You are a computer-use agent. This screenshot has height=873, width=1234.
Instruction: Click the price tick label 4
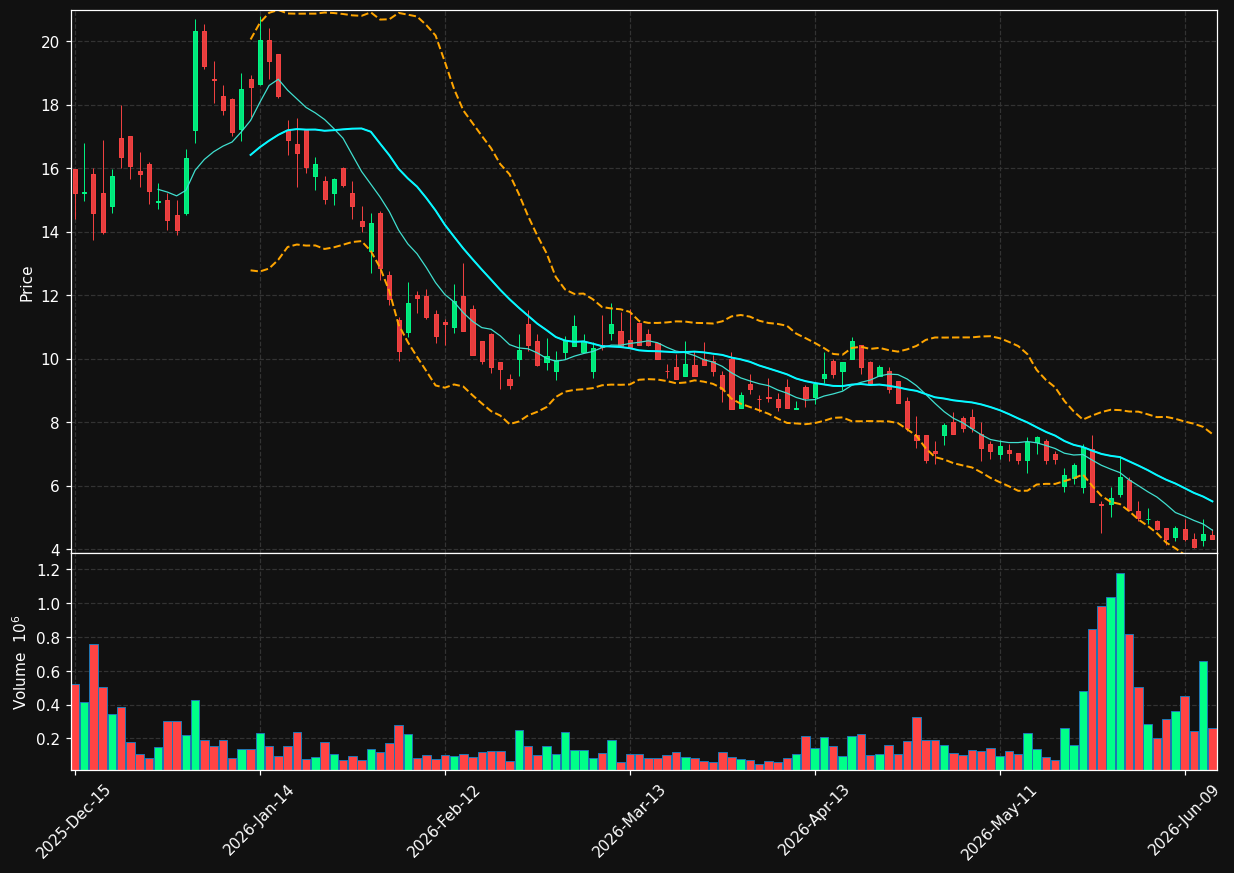[56, 550]
